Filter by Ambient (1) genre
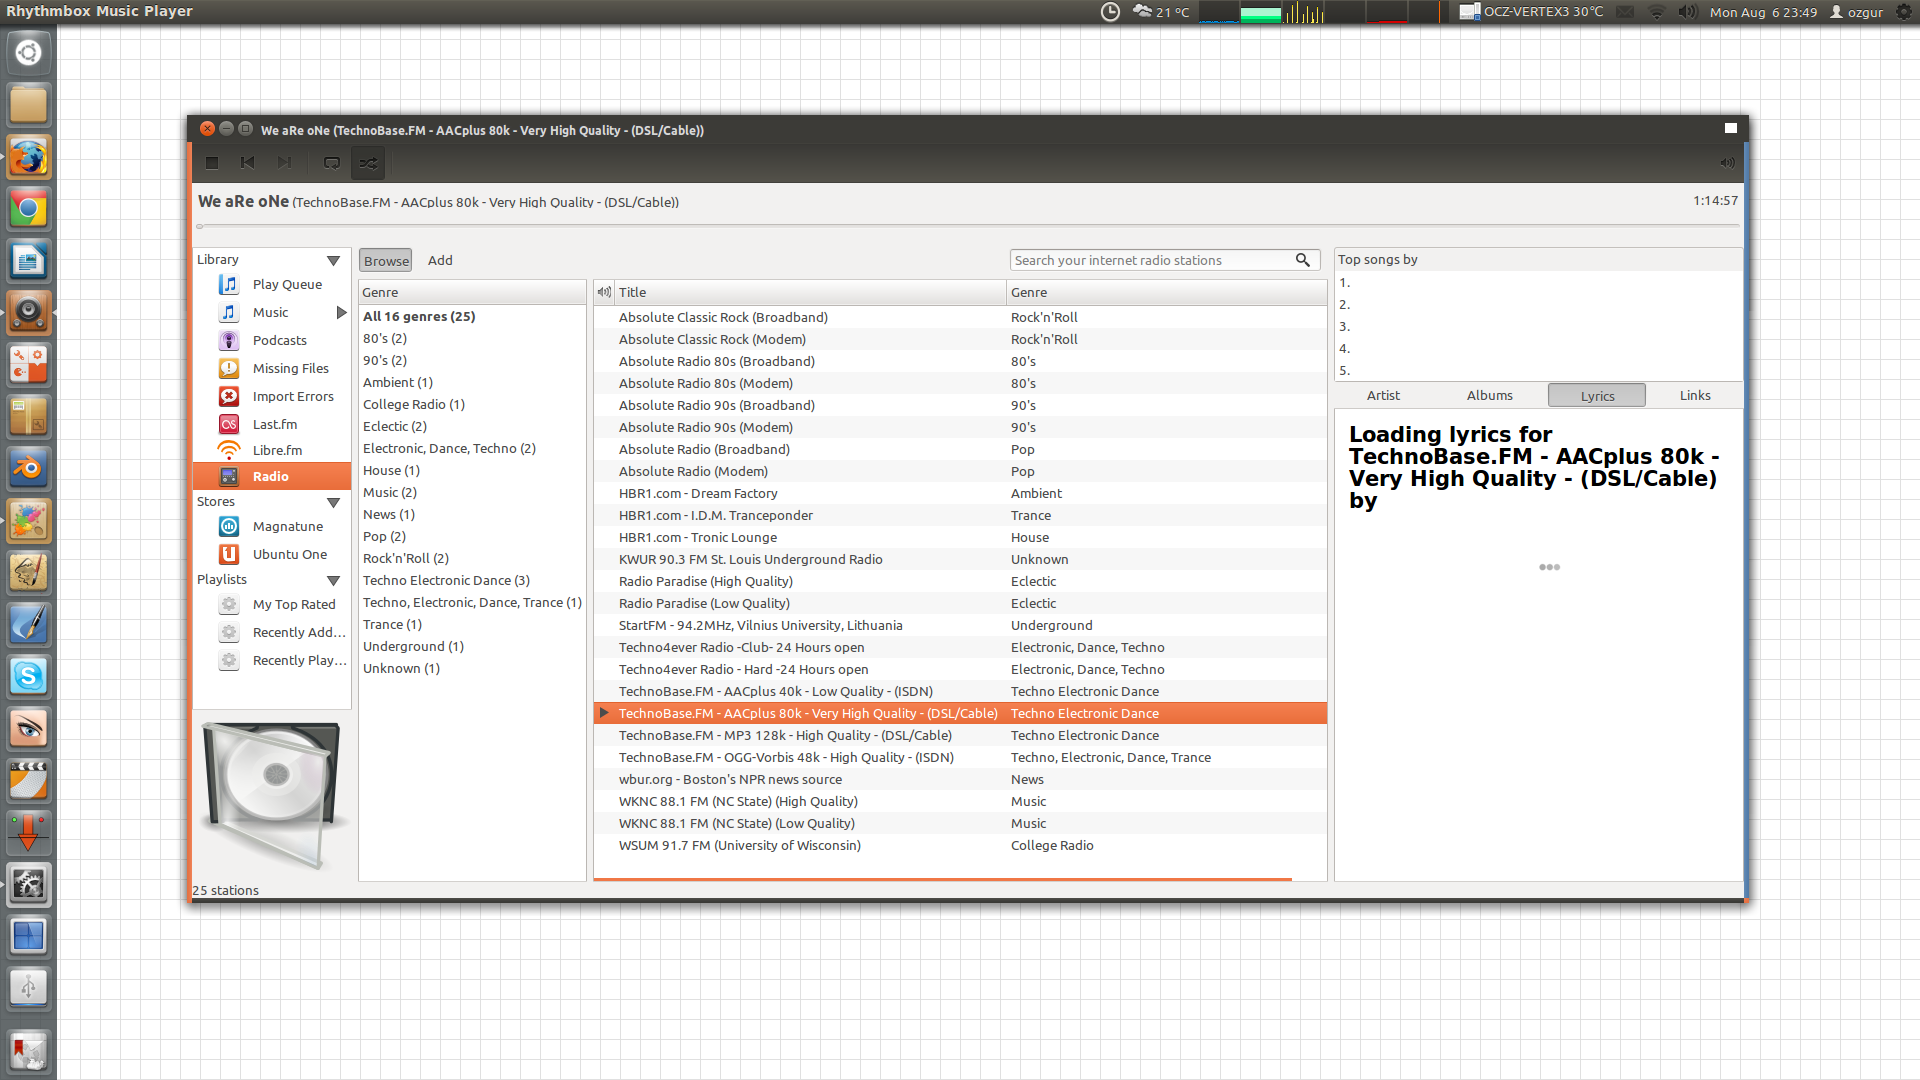The height and width of the screenshot is (1080, 1920). [472, 383]
